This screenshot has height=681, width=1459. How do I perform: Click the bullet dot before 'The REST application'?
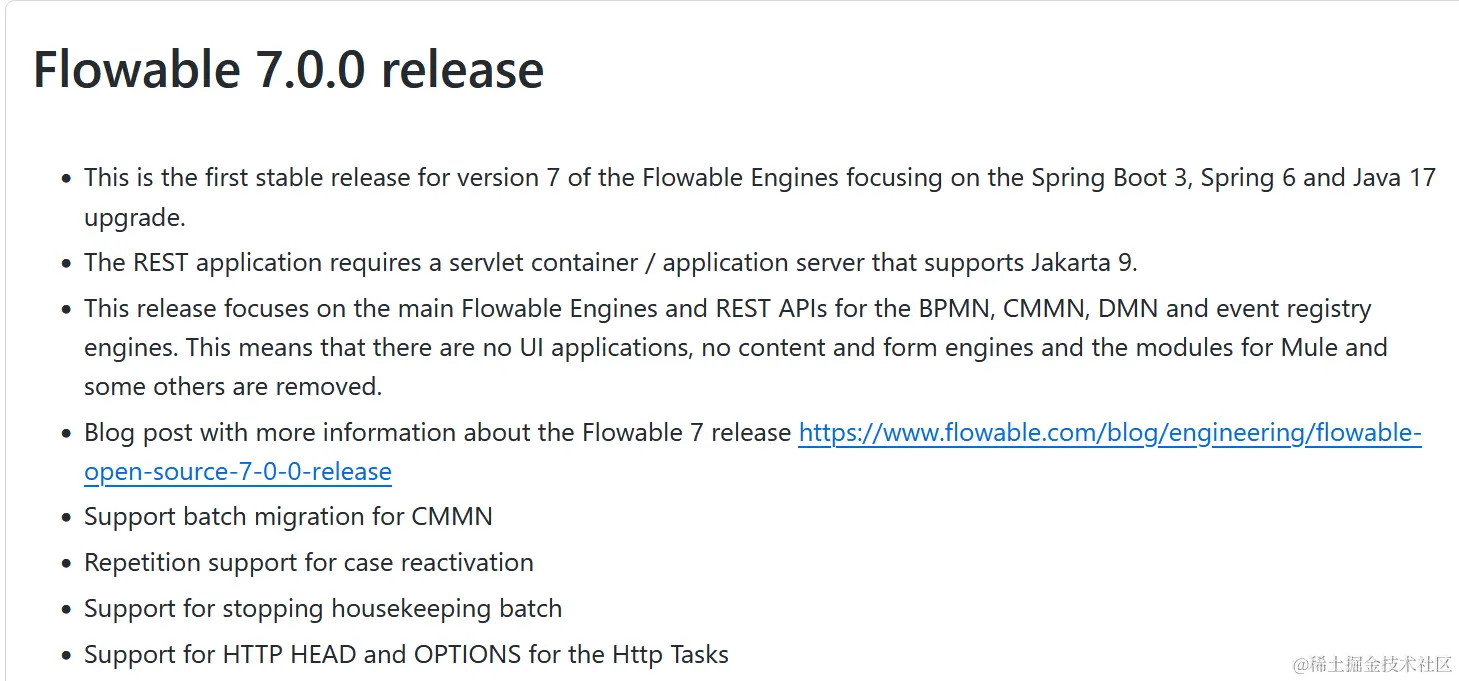(66, 265)
